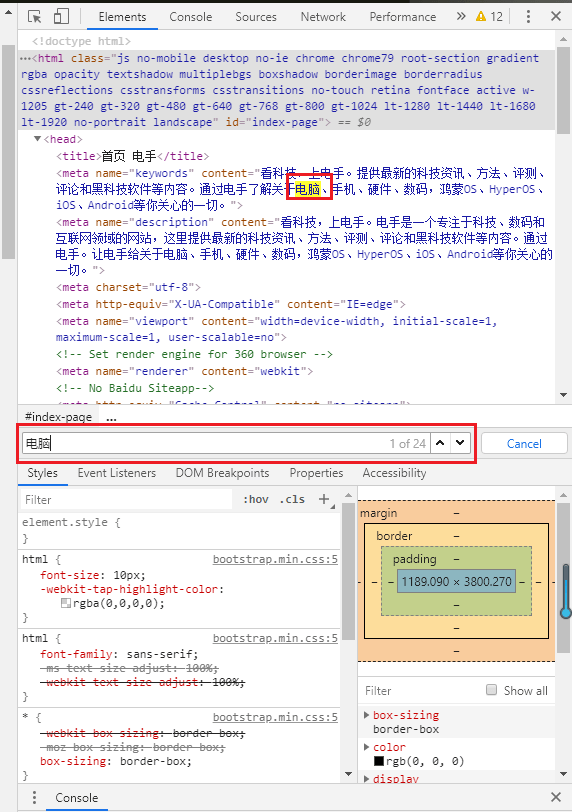
Task: Click the border label in box model
Action: click(394, 536)
